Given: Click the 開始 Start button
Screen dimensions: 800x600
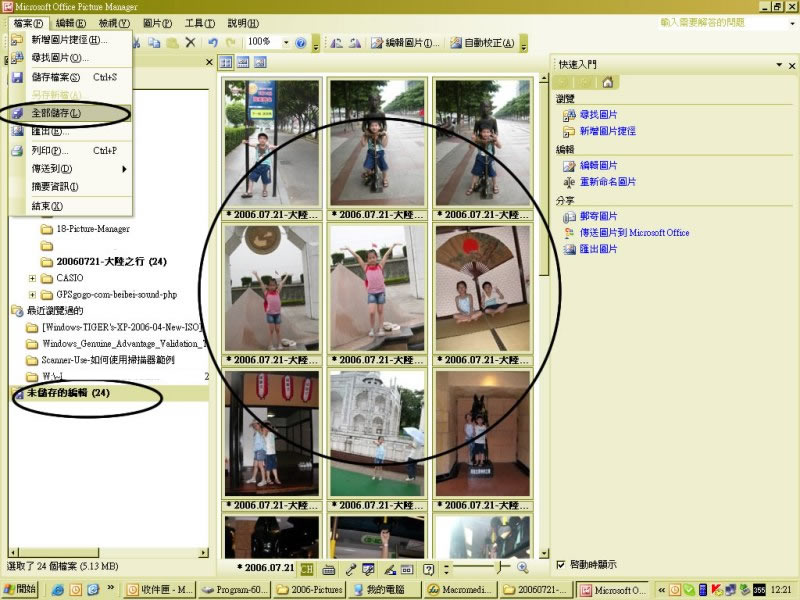Looking at the screenshot, I should [21, 589].
